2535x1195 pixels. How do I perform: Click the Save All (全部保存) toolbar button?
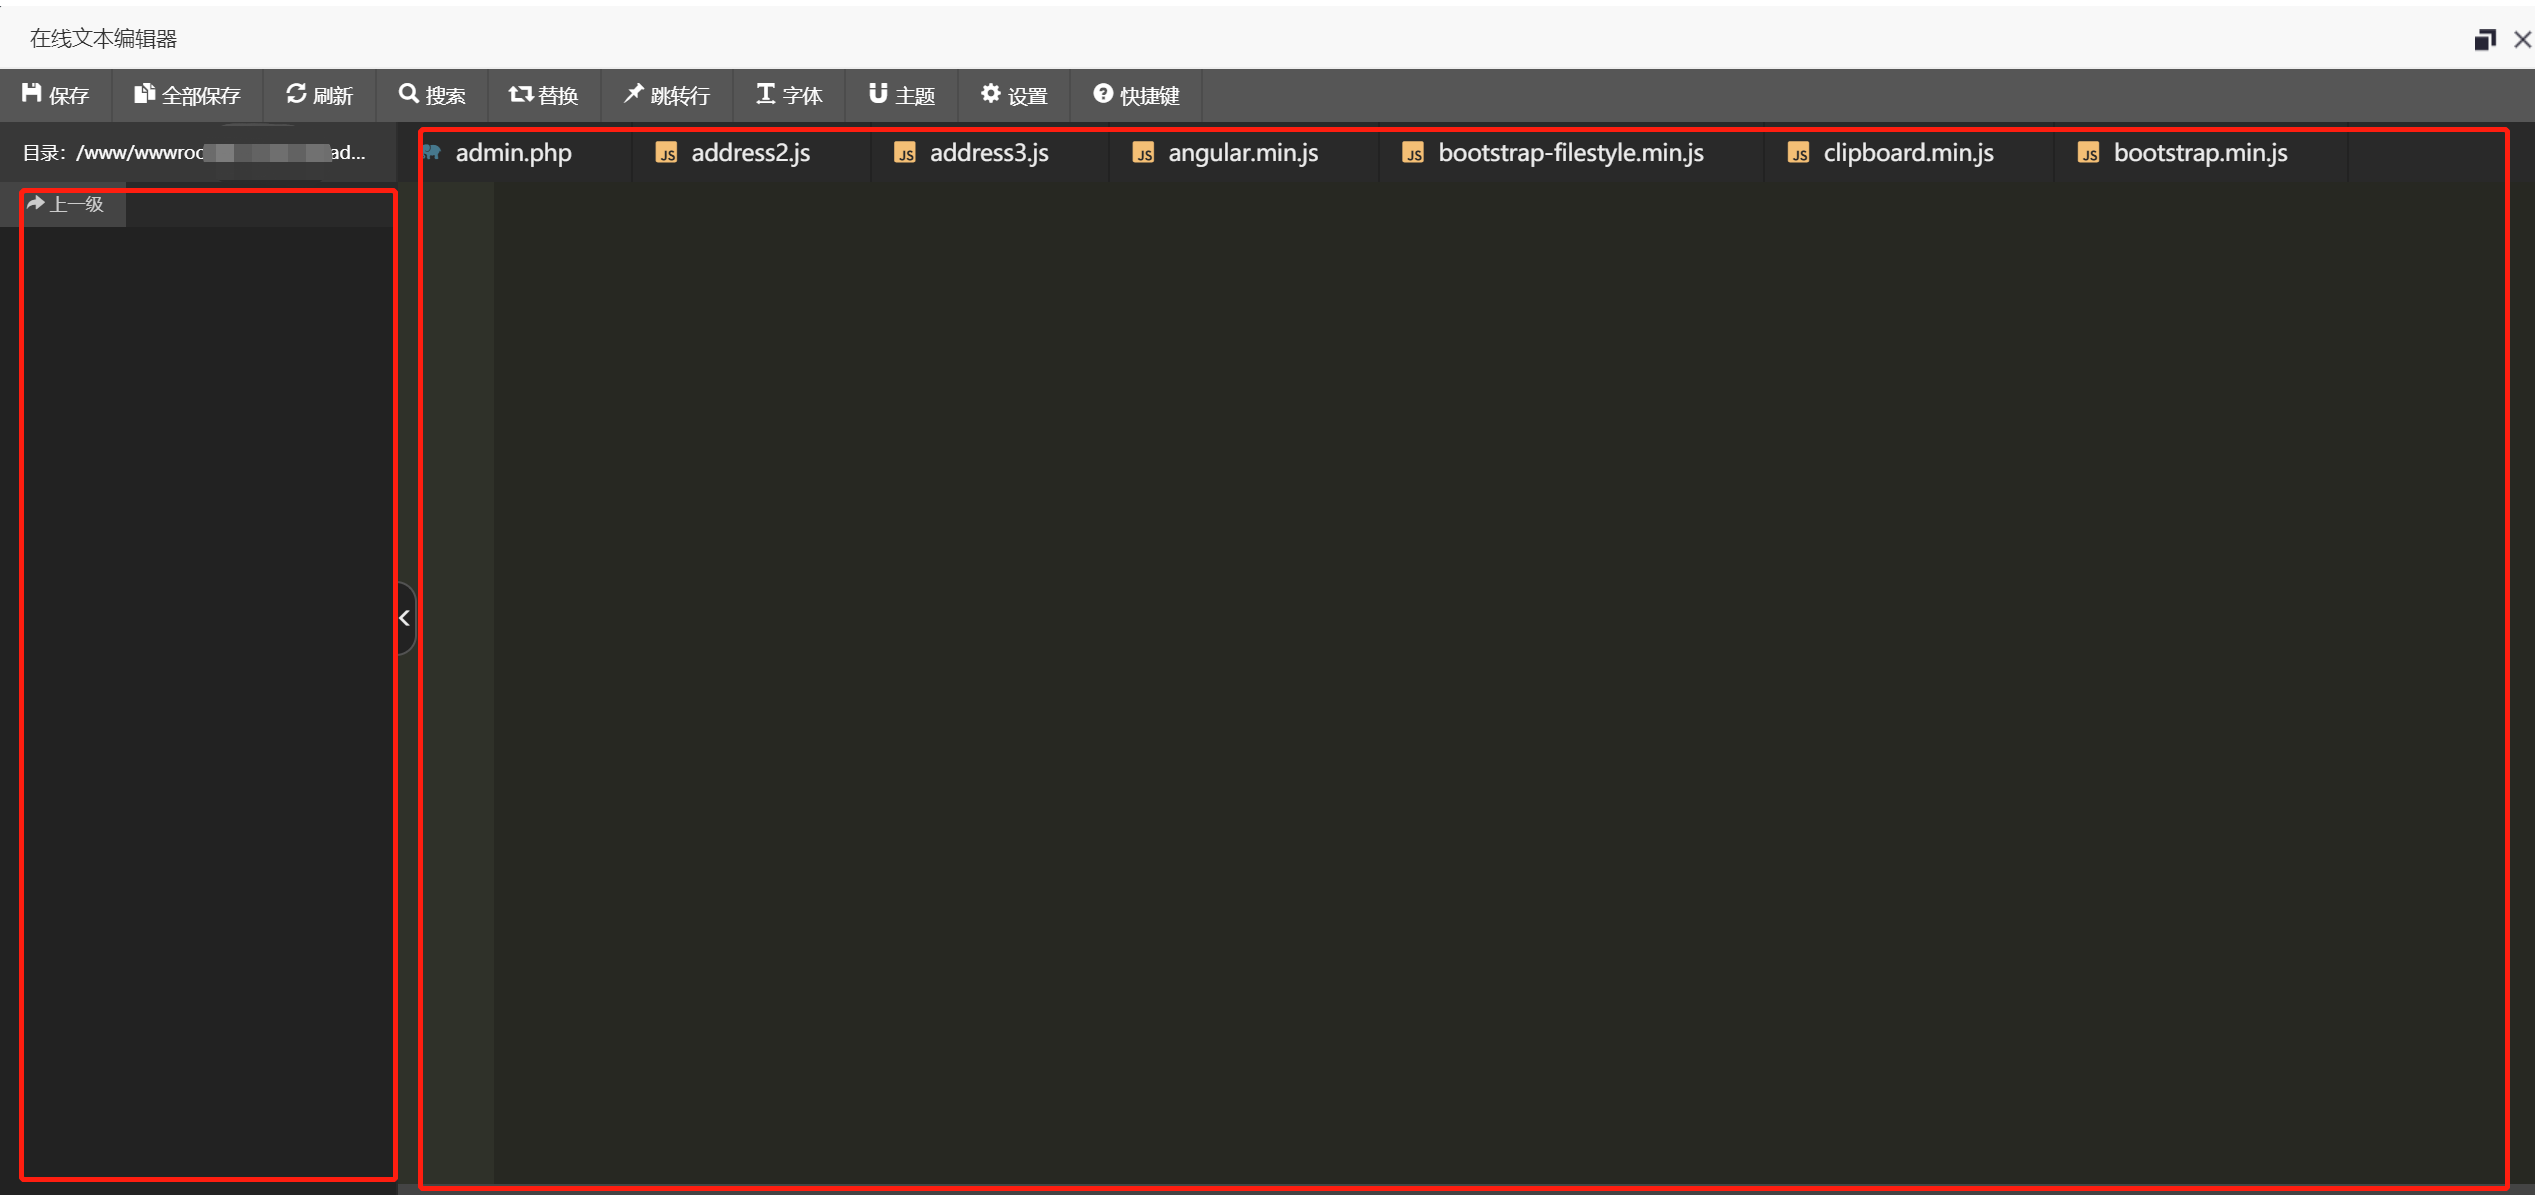click(188, 95)
